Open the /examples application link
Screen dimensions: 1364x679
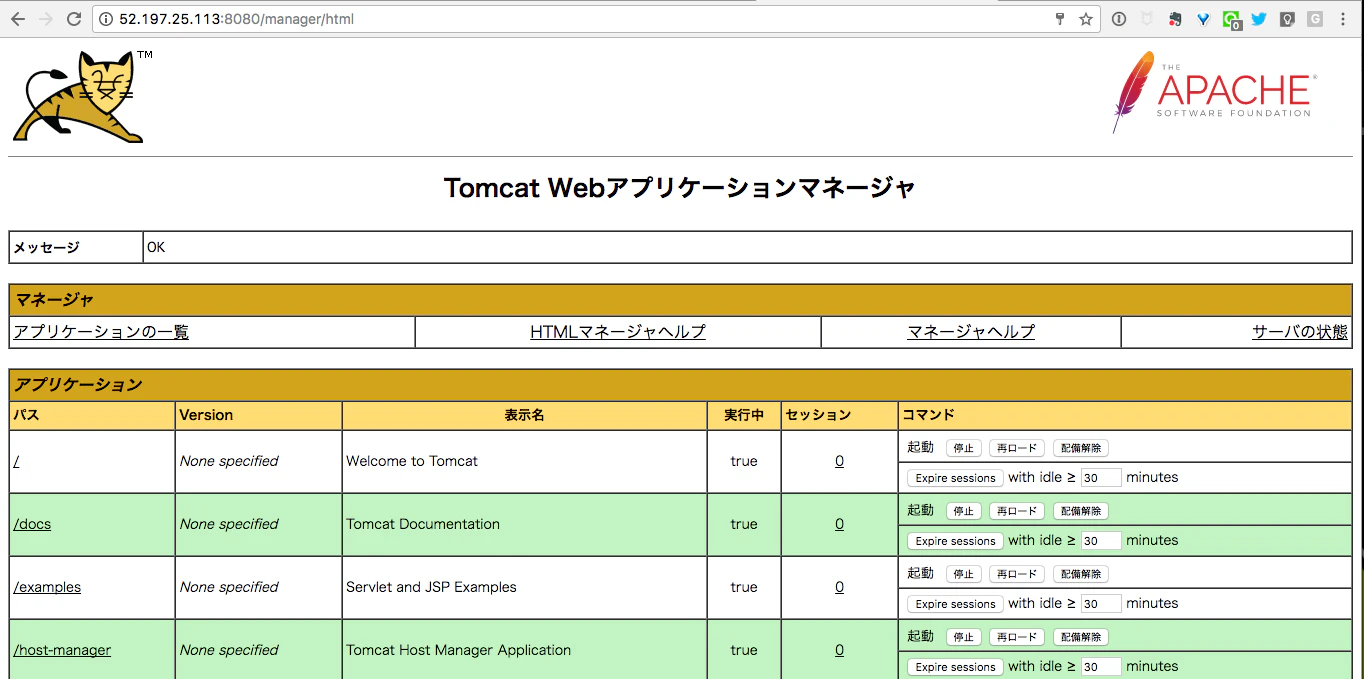pos(47,587)
